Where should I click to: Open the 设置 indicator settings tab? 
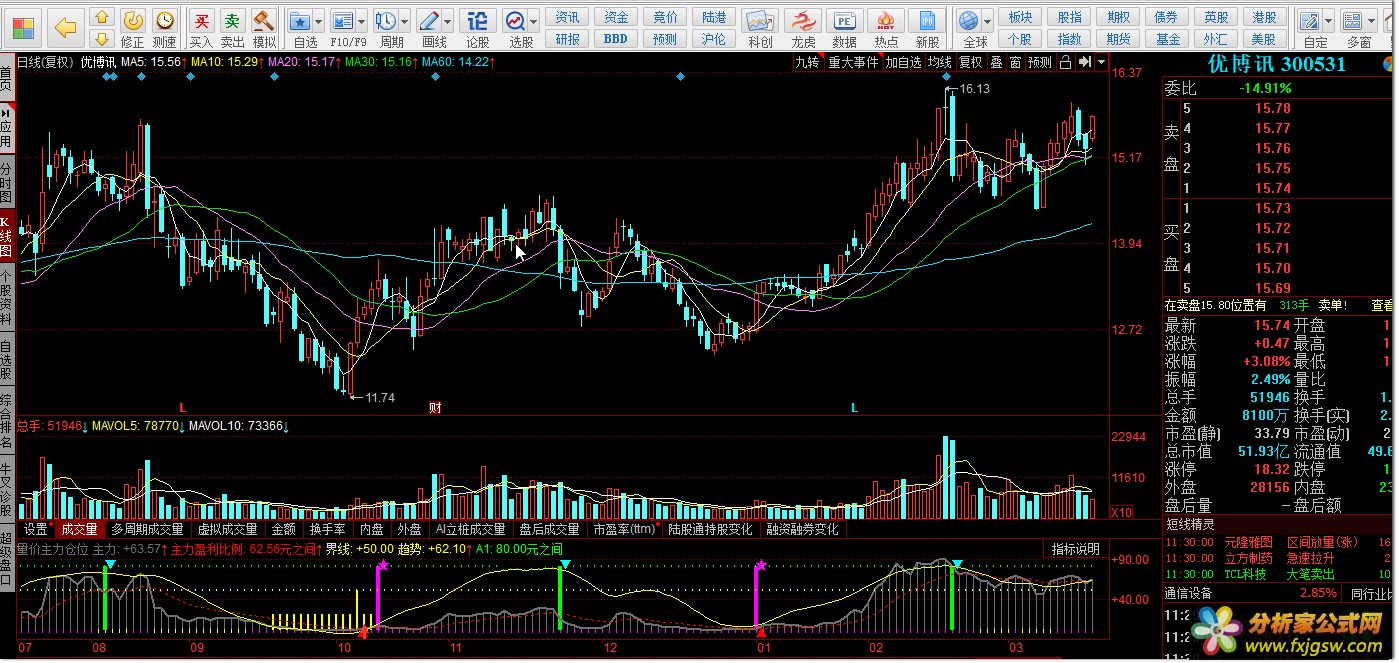(36, 529)
